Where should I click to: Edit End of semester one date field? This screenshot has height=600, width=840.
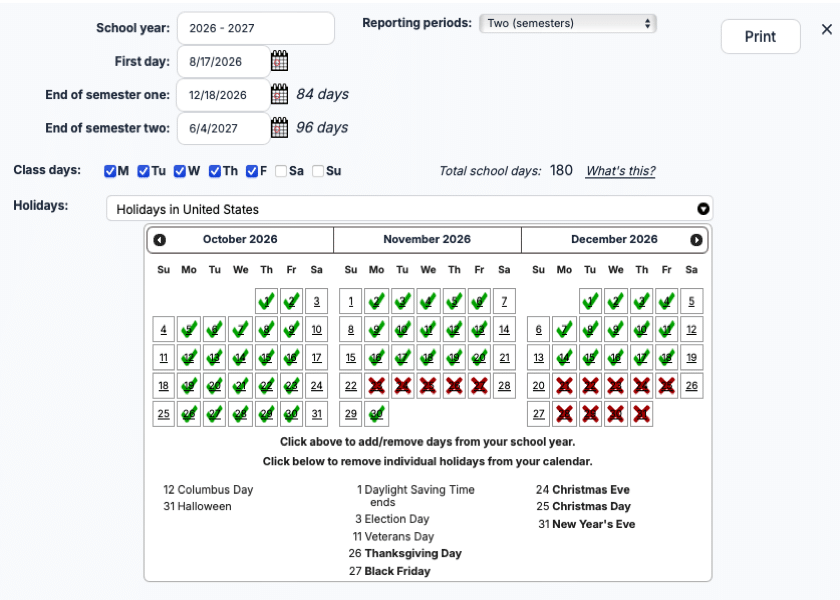224,95
